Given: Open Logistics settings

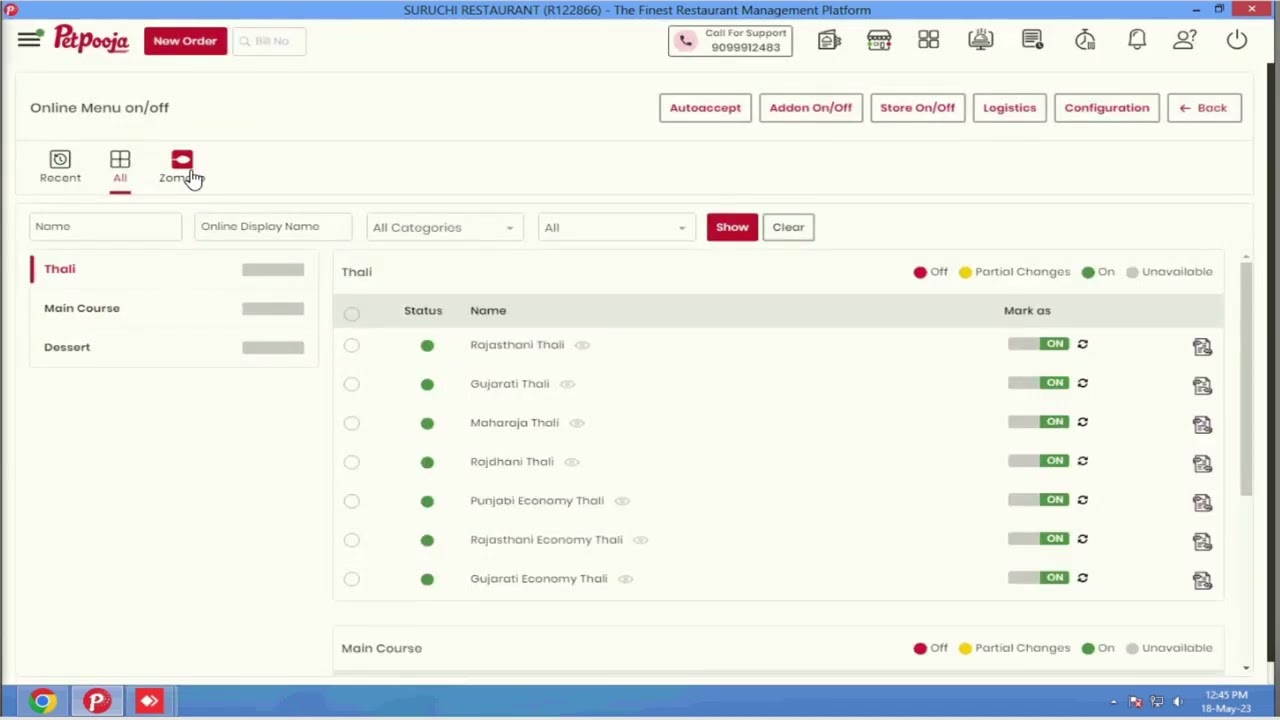Looking at the screenshot, I should point(1009,108).
